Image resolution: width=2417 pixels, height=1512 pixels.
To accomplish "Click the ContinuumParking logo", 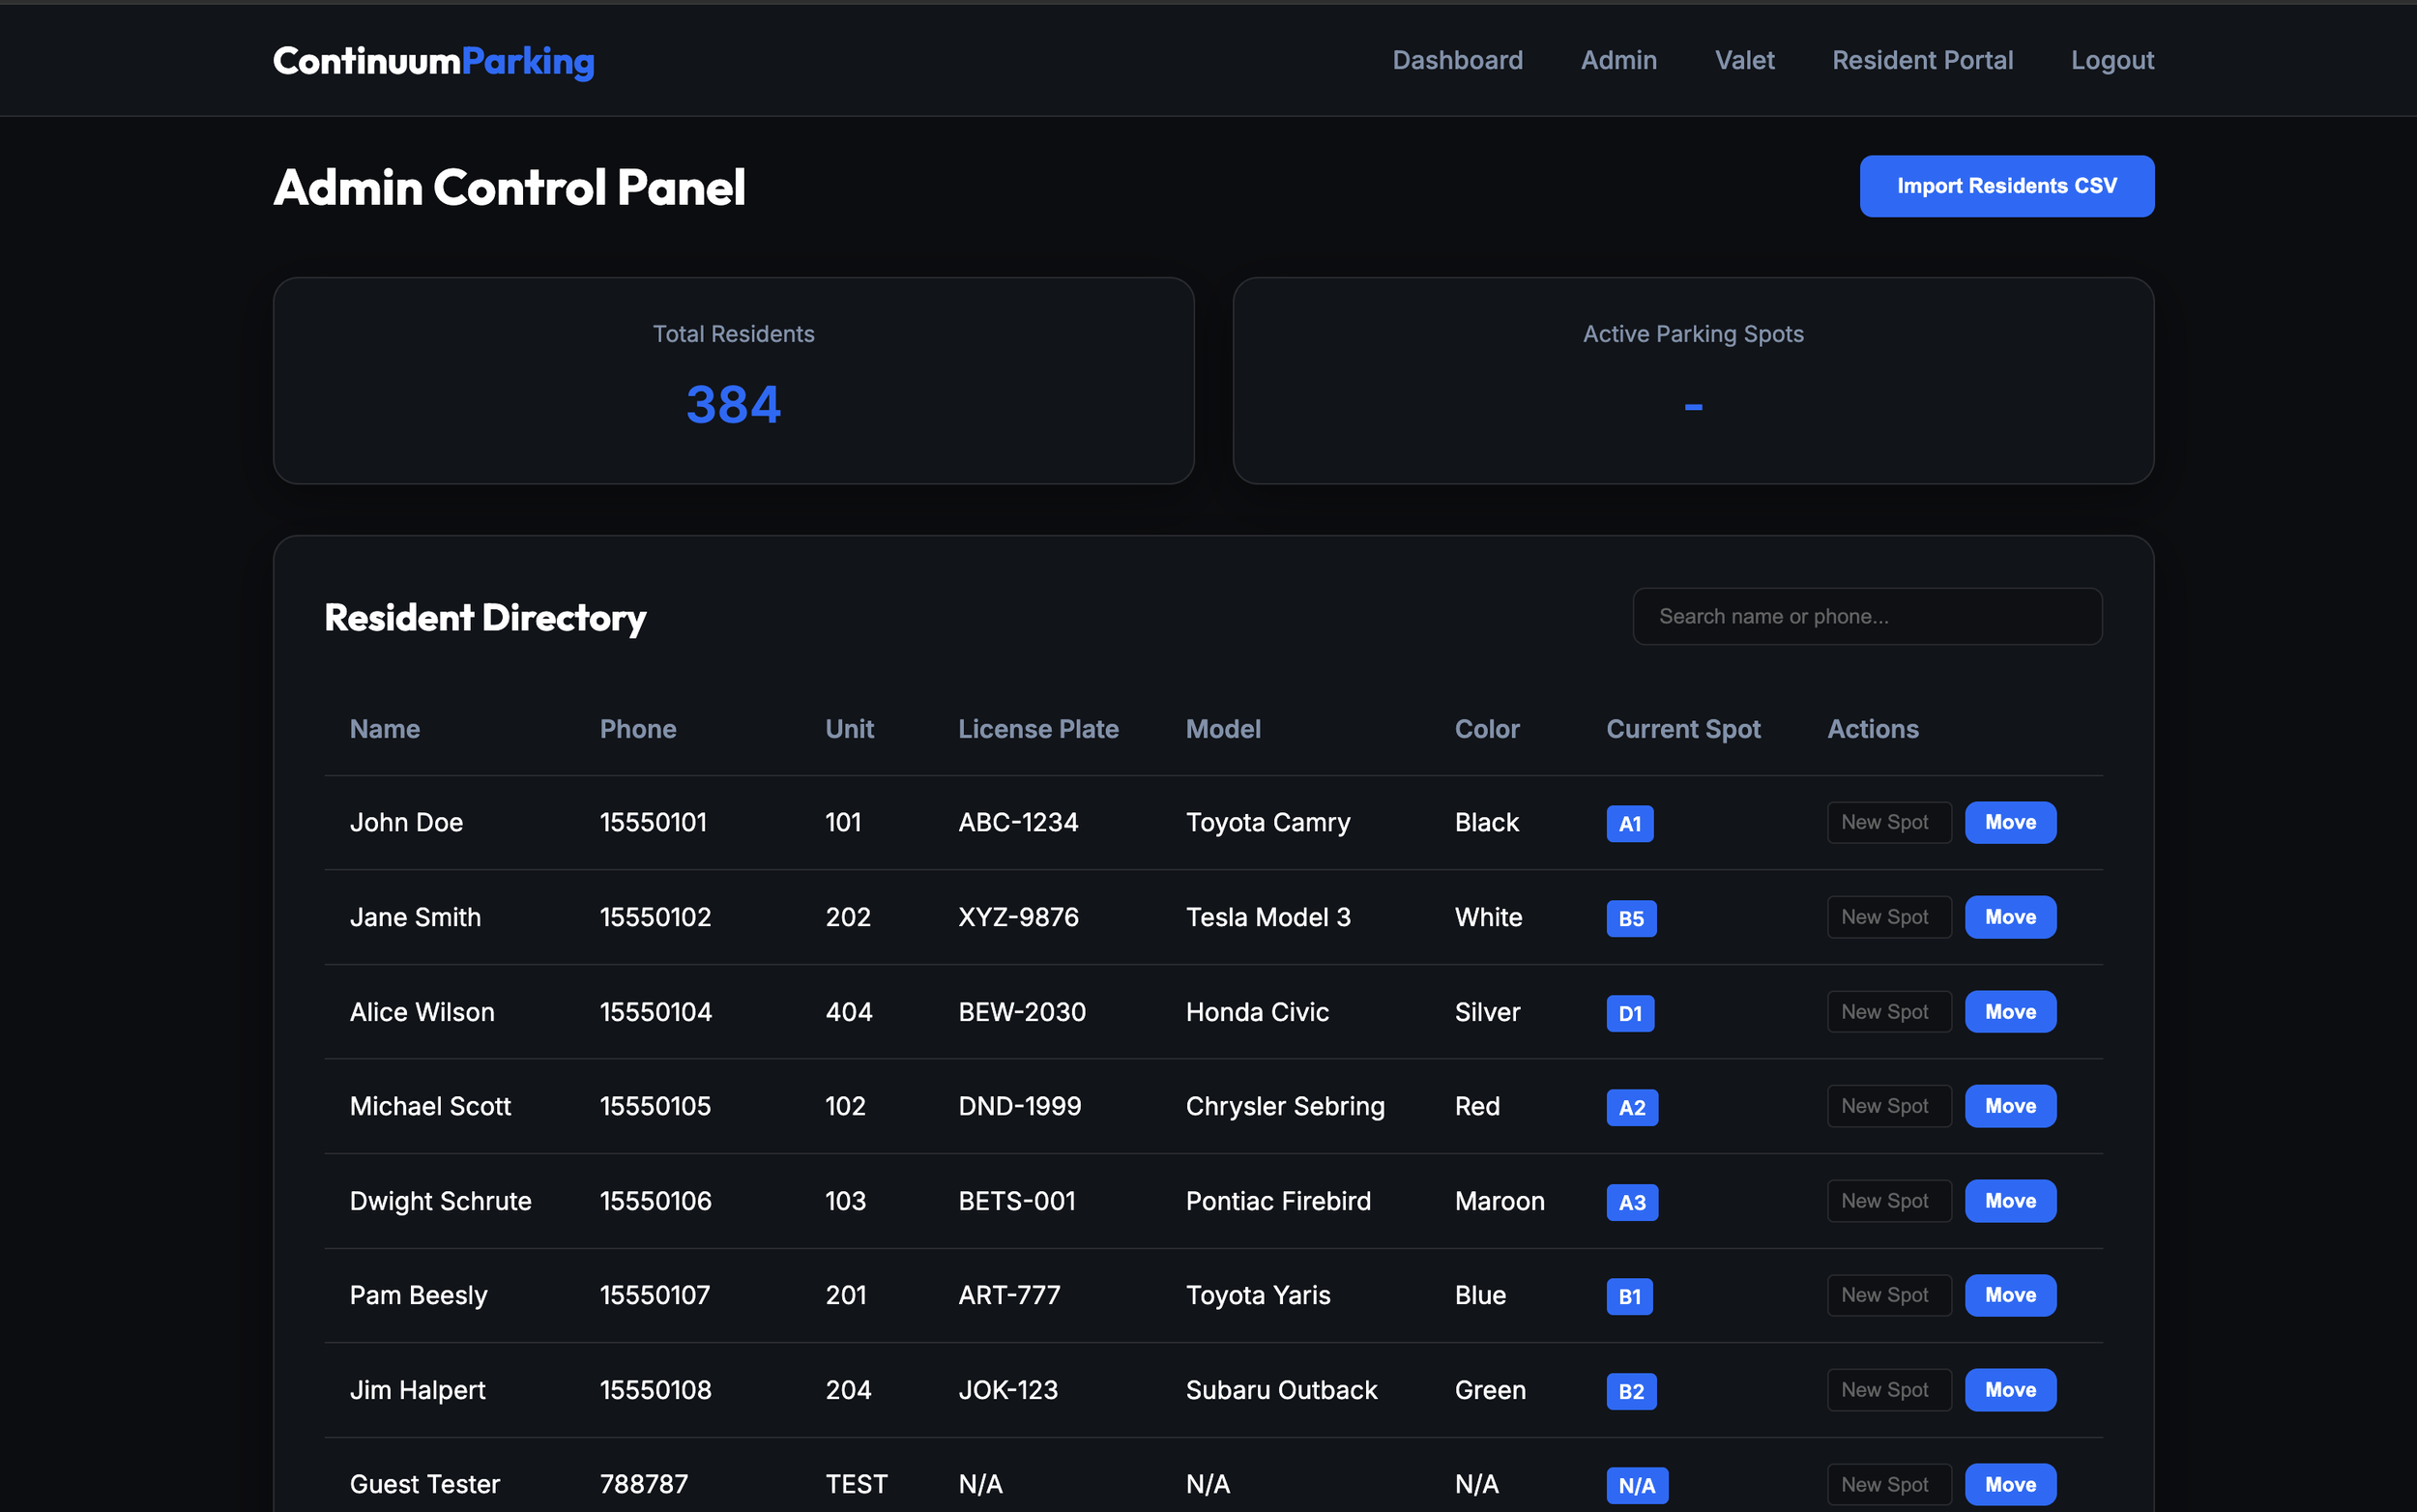I will 433,61.
